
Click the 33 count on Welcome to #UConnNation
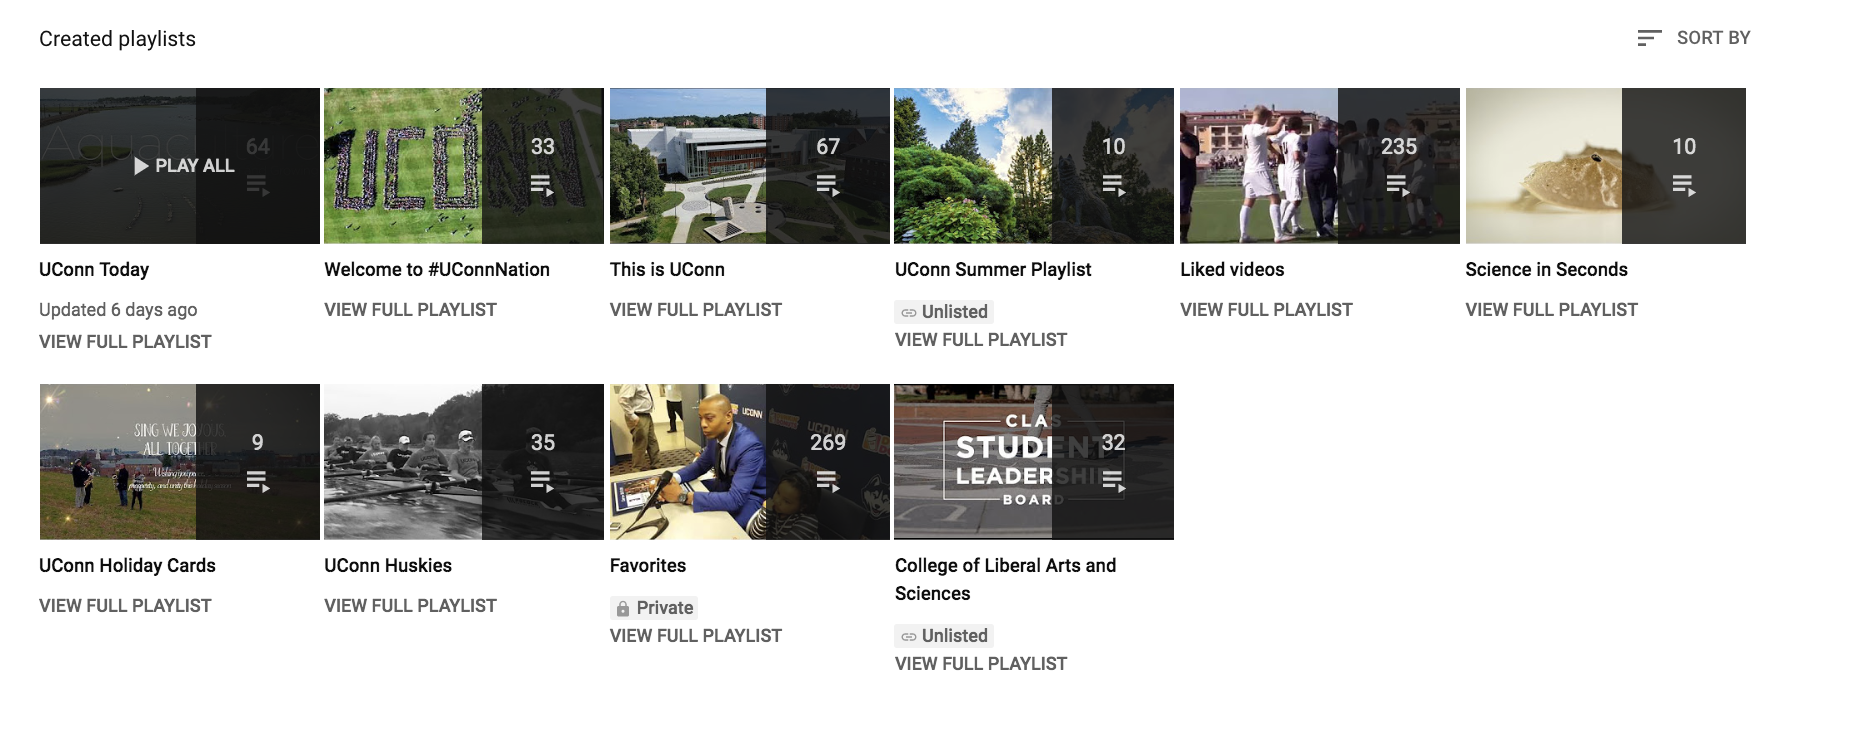click(542, 147)
